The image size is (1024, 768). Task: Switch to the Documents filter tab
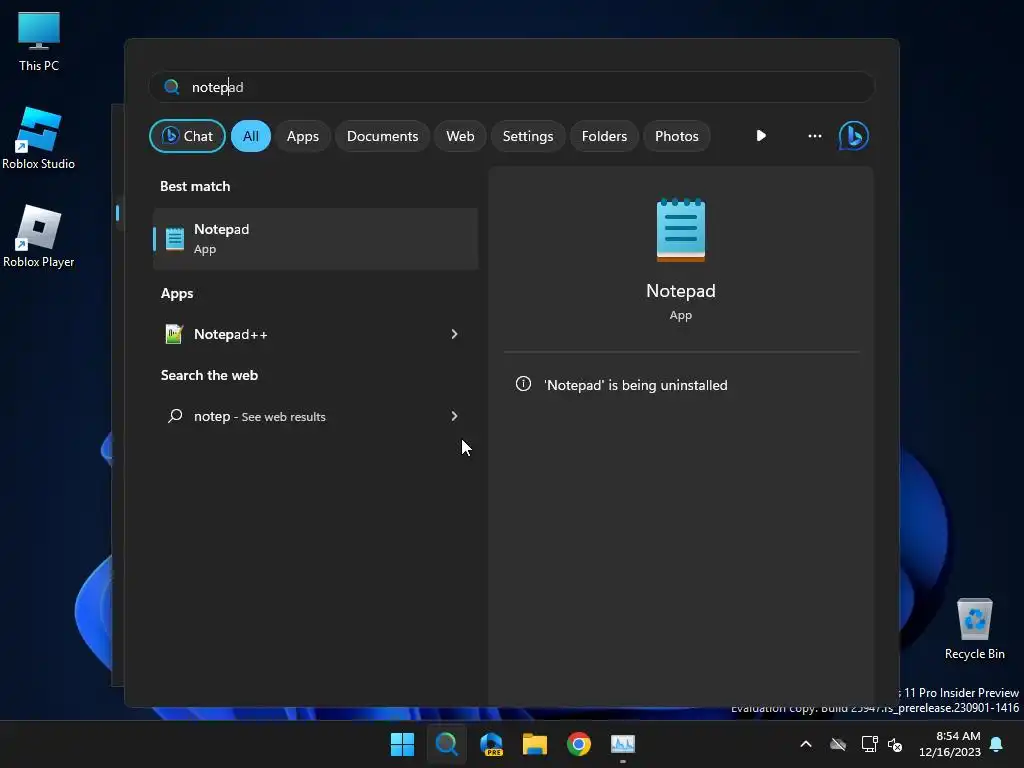[382, 136]
